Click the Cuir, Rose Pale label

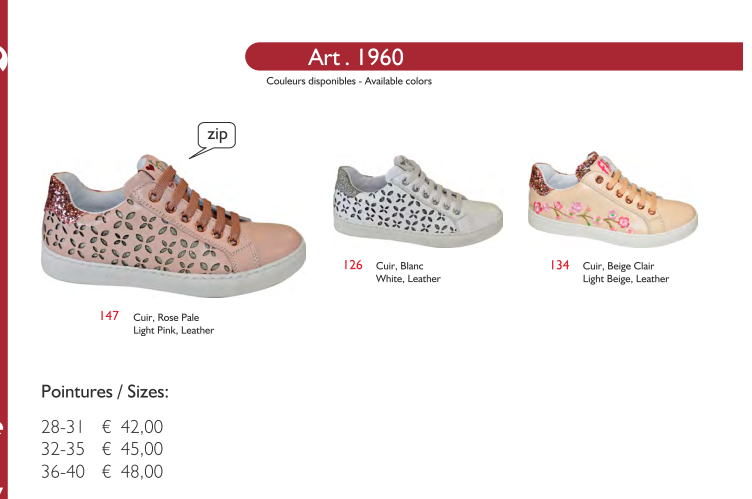(166, 317)
